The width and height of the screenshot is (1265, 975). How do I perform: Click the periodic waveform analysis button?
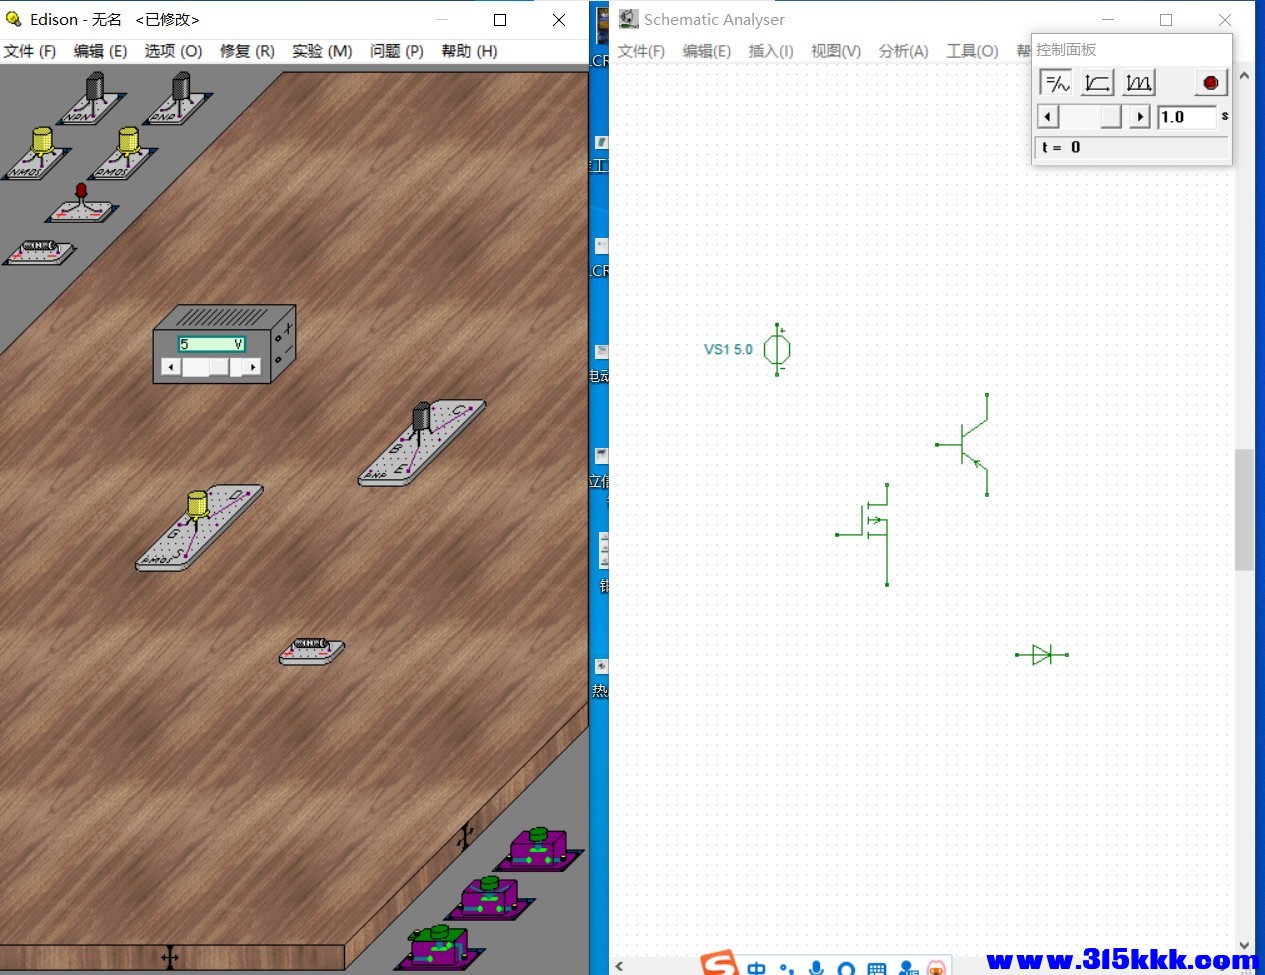tap(1138, 83)
